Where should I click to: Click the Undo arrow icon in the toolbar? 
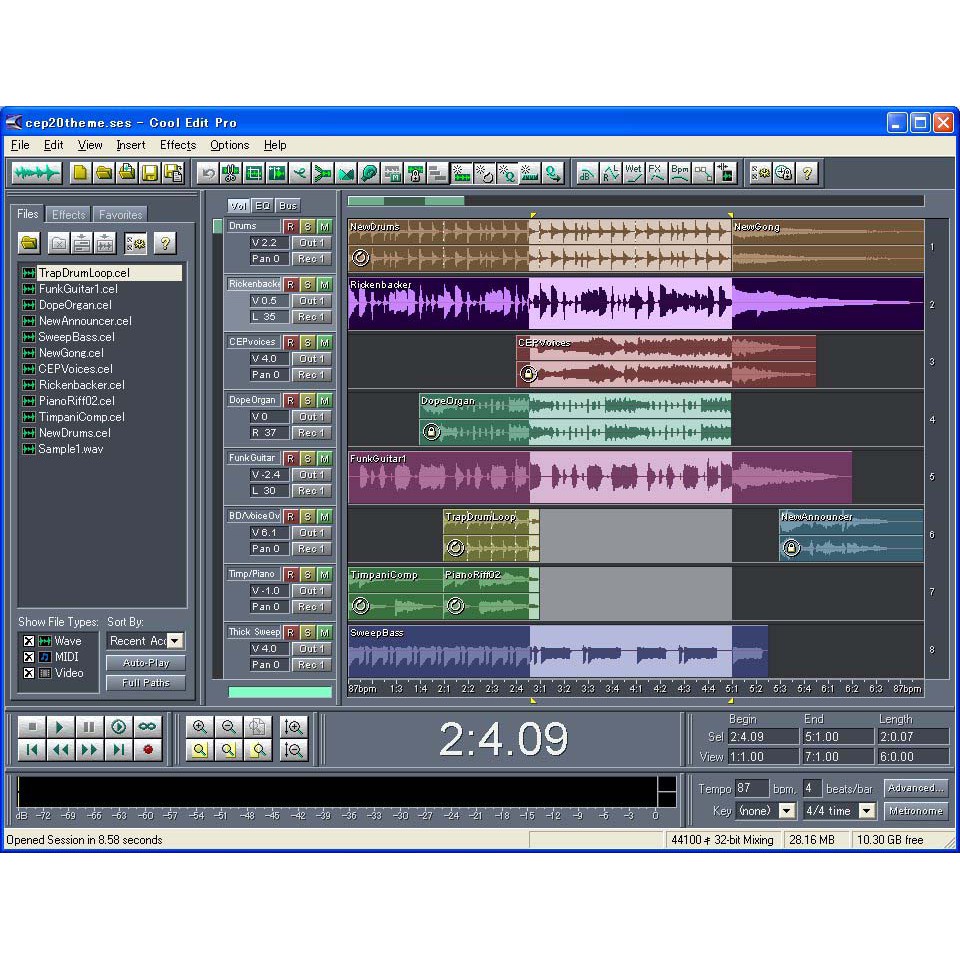(x=208, y=173)
